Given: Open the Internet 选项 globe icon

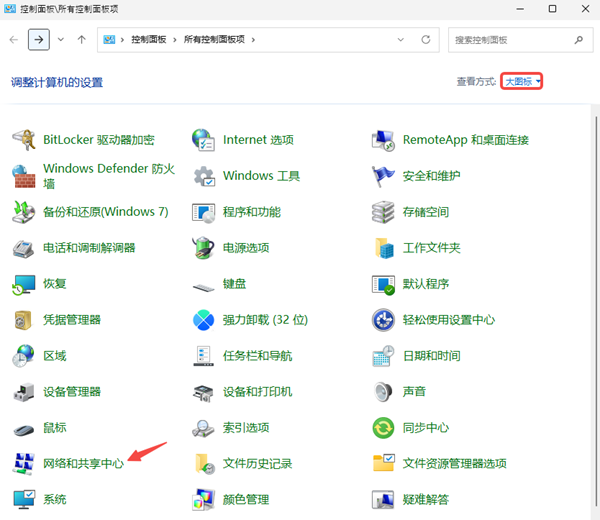Looking at the screenshot, I should coord(203,140).
